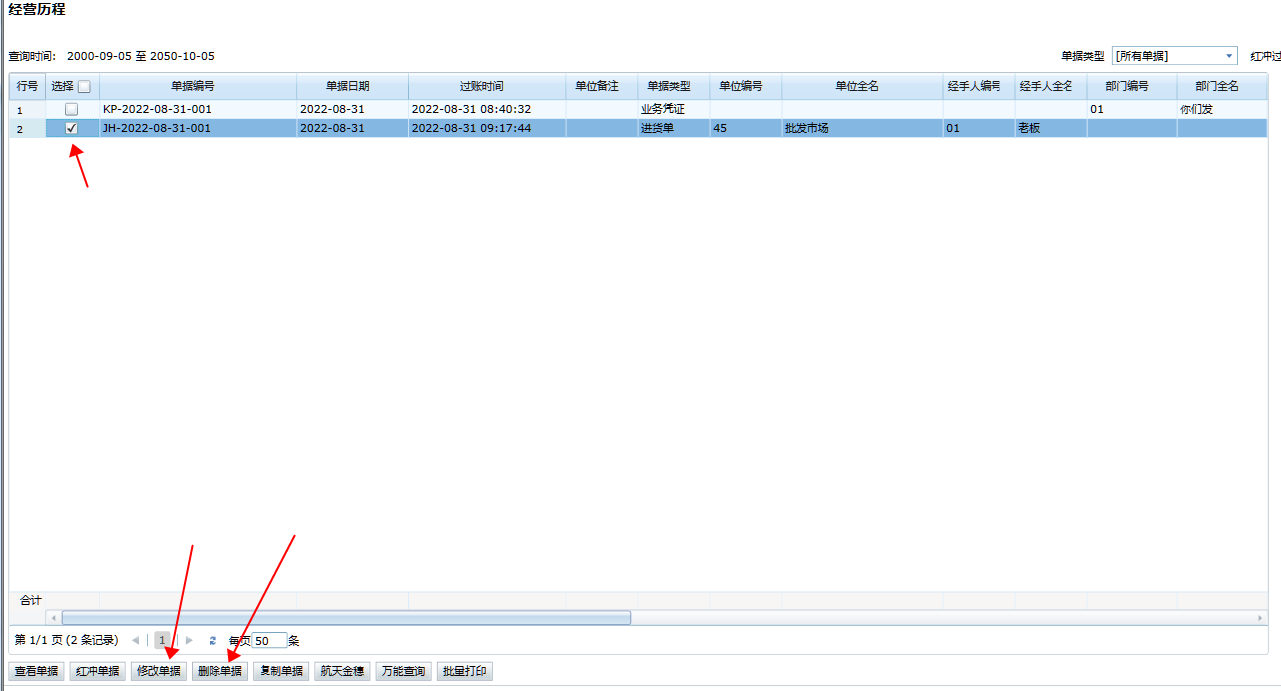Click the refresh icon in pagination bar
The height and width of the screenshot is (691, 1281).
(x=212, y=640)
